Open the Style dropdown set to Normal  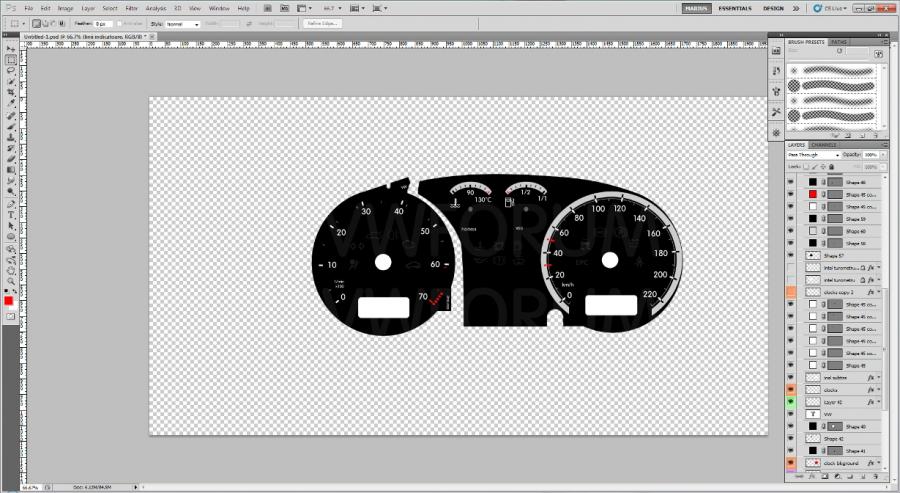tap(182, 23)
